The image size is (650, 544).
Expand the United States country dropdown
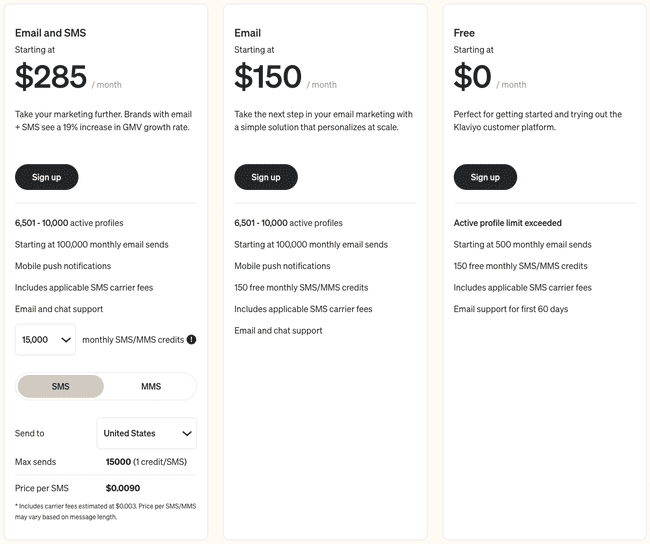click(x=147, y=434)
